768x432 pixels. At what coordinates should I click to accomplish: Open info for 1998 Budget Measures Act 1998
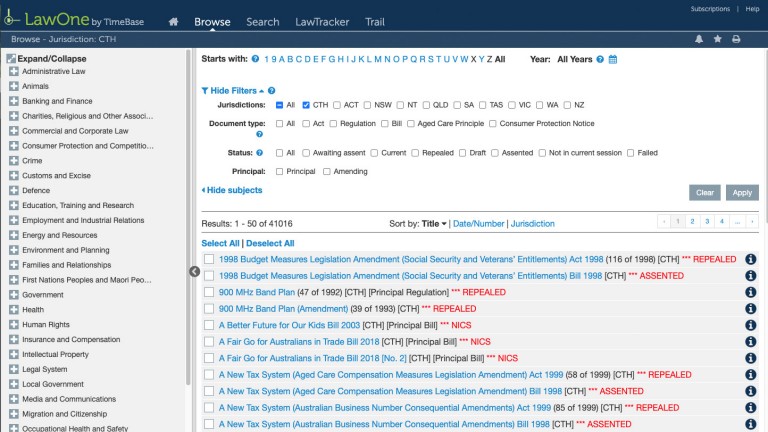point(750,259)
